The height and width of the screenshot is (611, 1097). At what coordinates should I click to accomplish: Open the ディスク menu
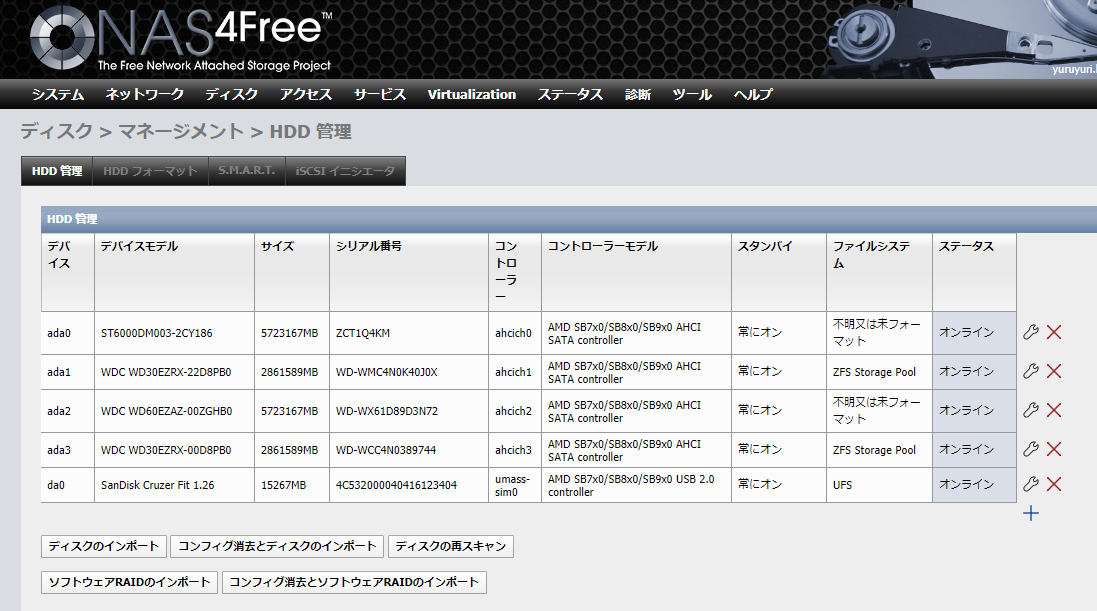232,94
